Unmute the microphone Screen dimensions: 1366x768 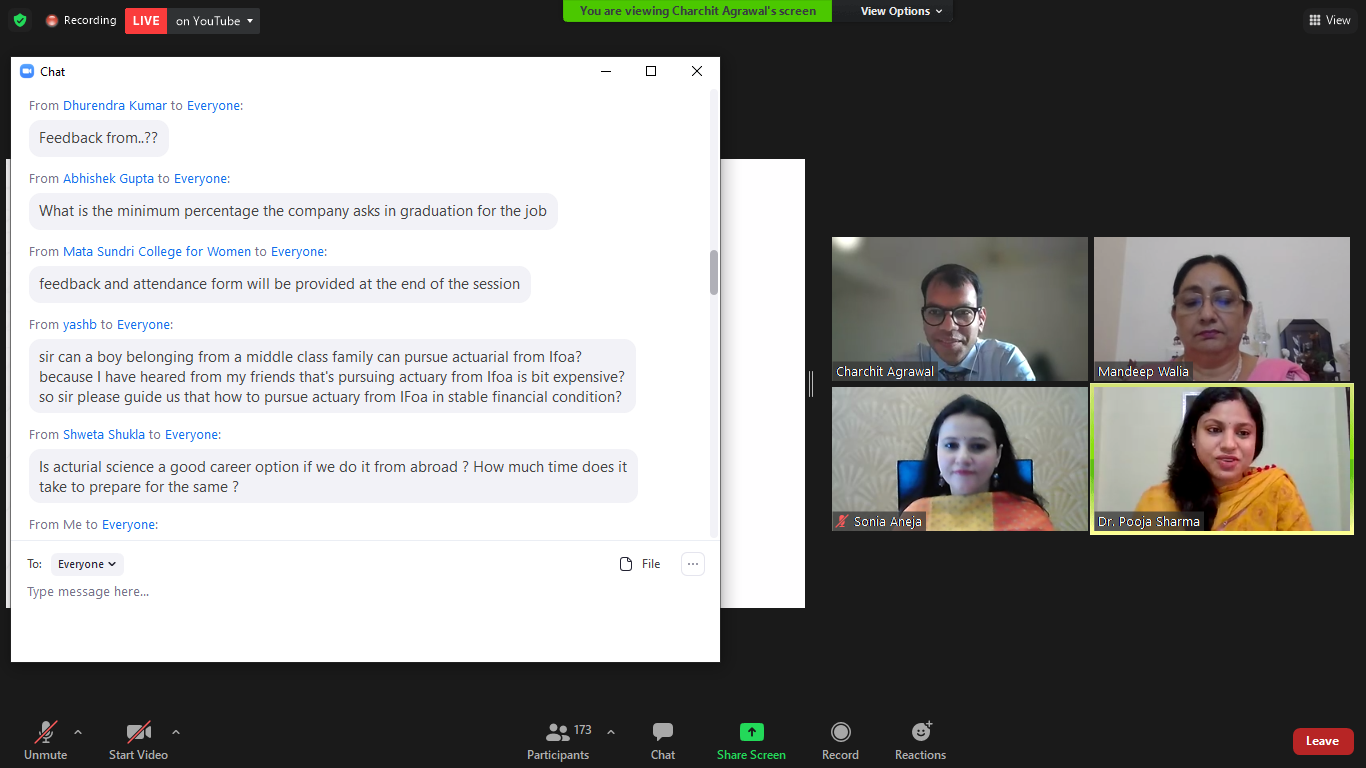[x=46, y=733]
